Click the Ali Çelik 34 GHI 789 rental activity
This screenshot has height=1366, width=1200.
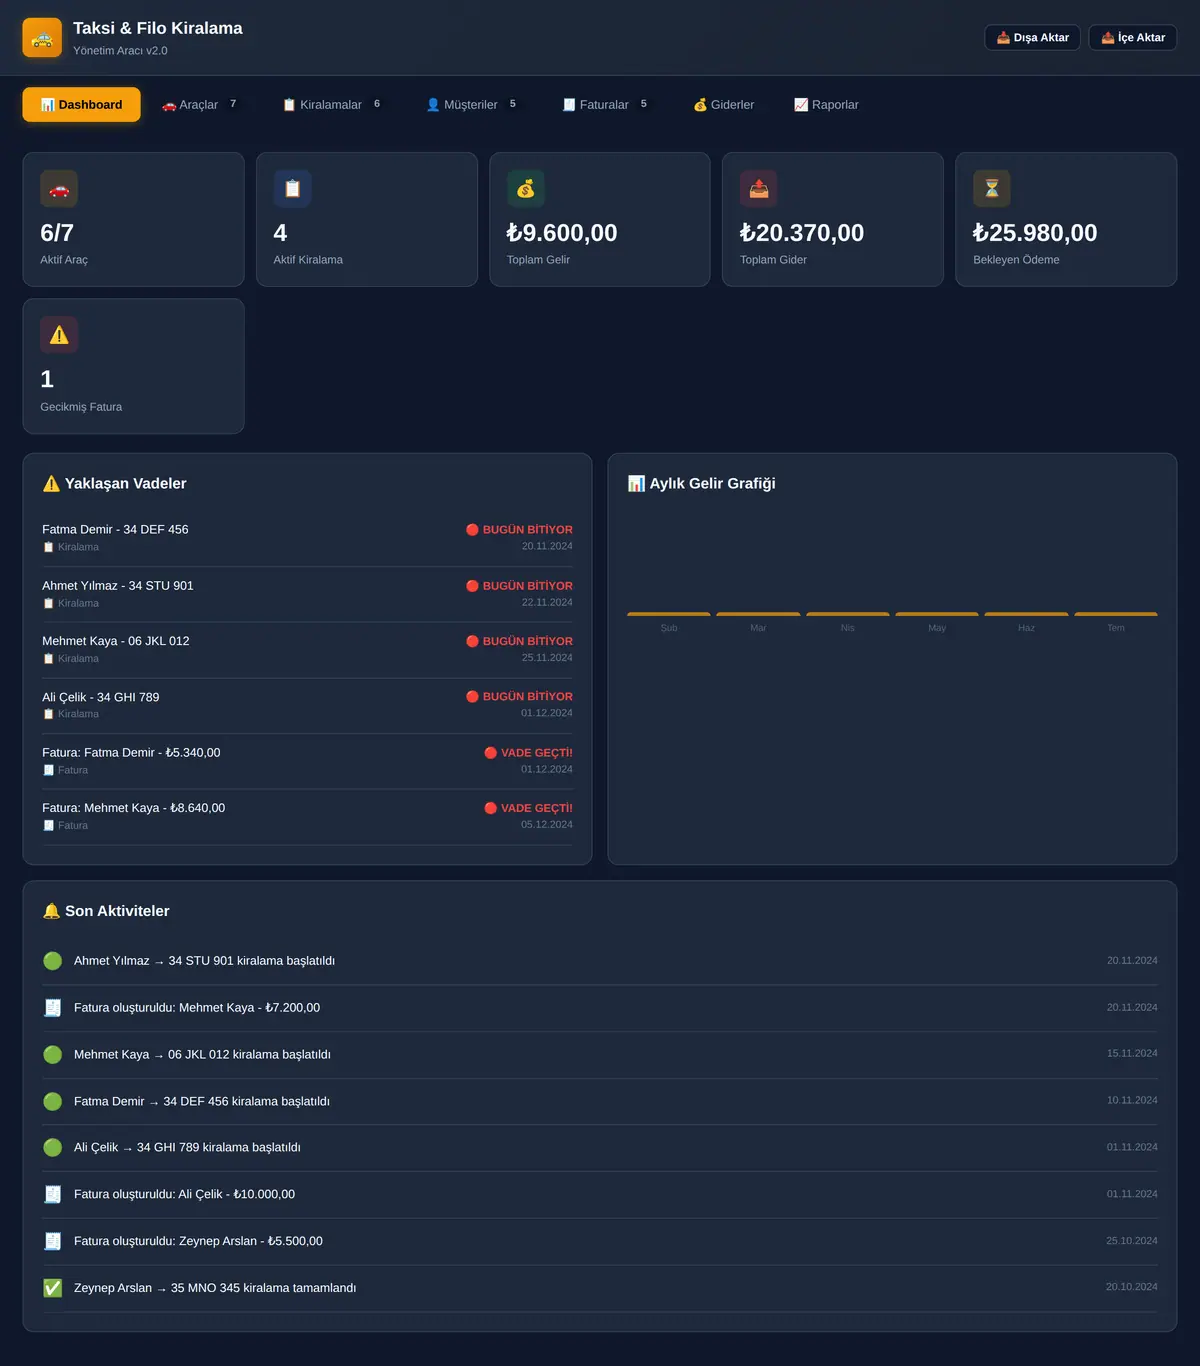click(600, 1148)
